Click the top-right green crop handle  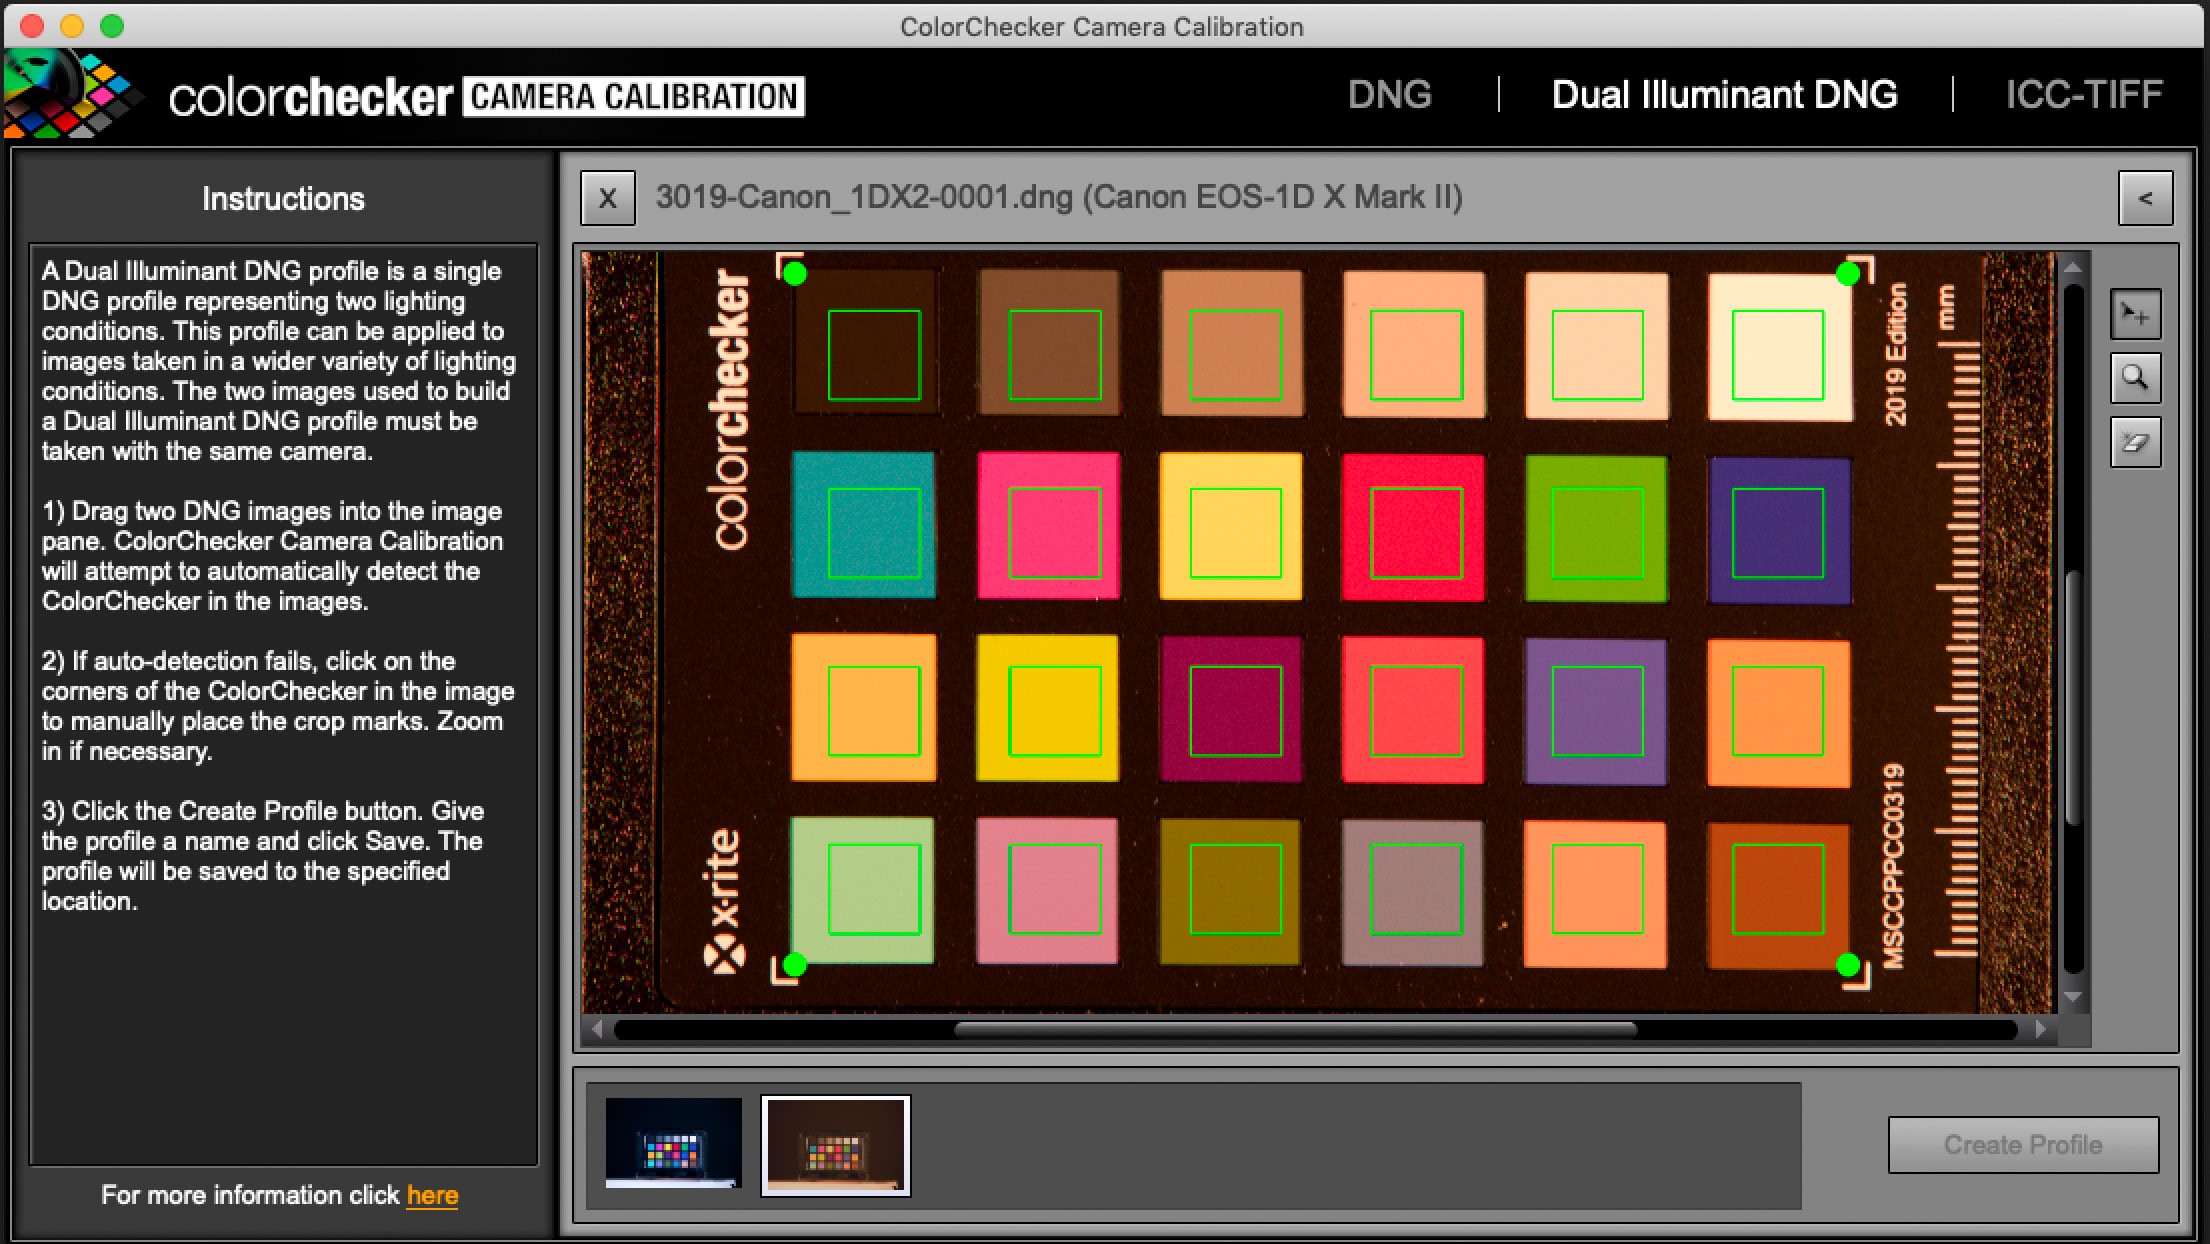[1848, 273]
